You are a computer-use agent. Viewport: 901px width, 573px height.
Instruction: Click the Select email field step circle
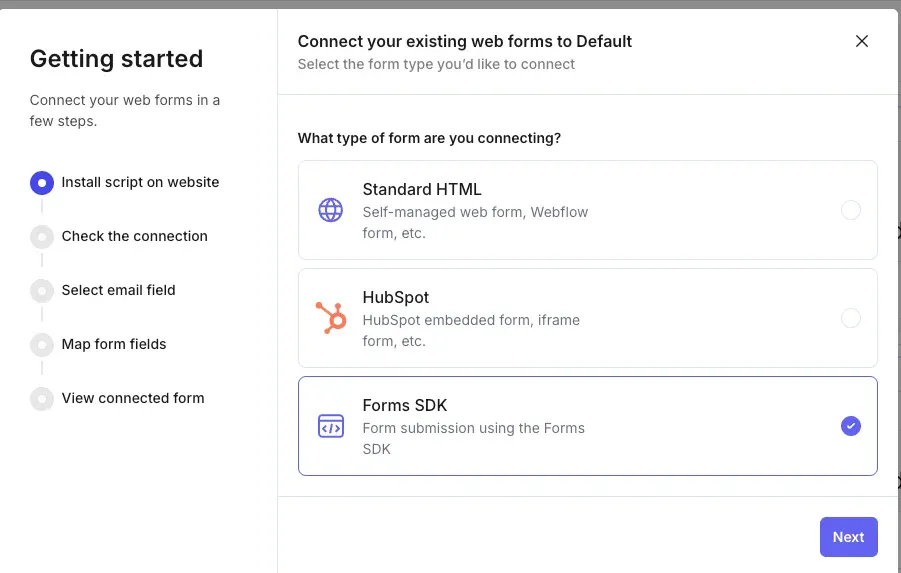(42, 291)
